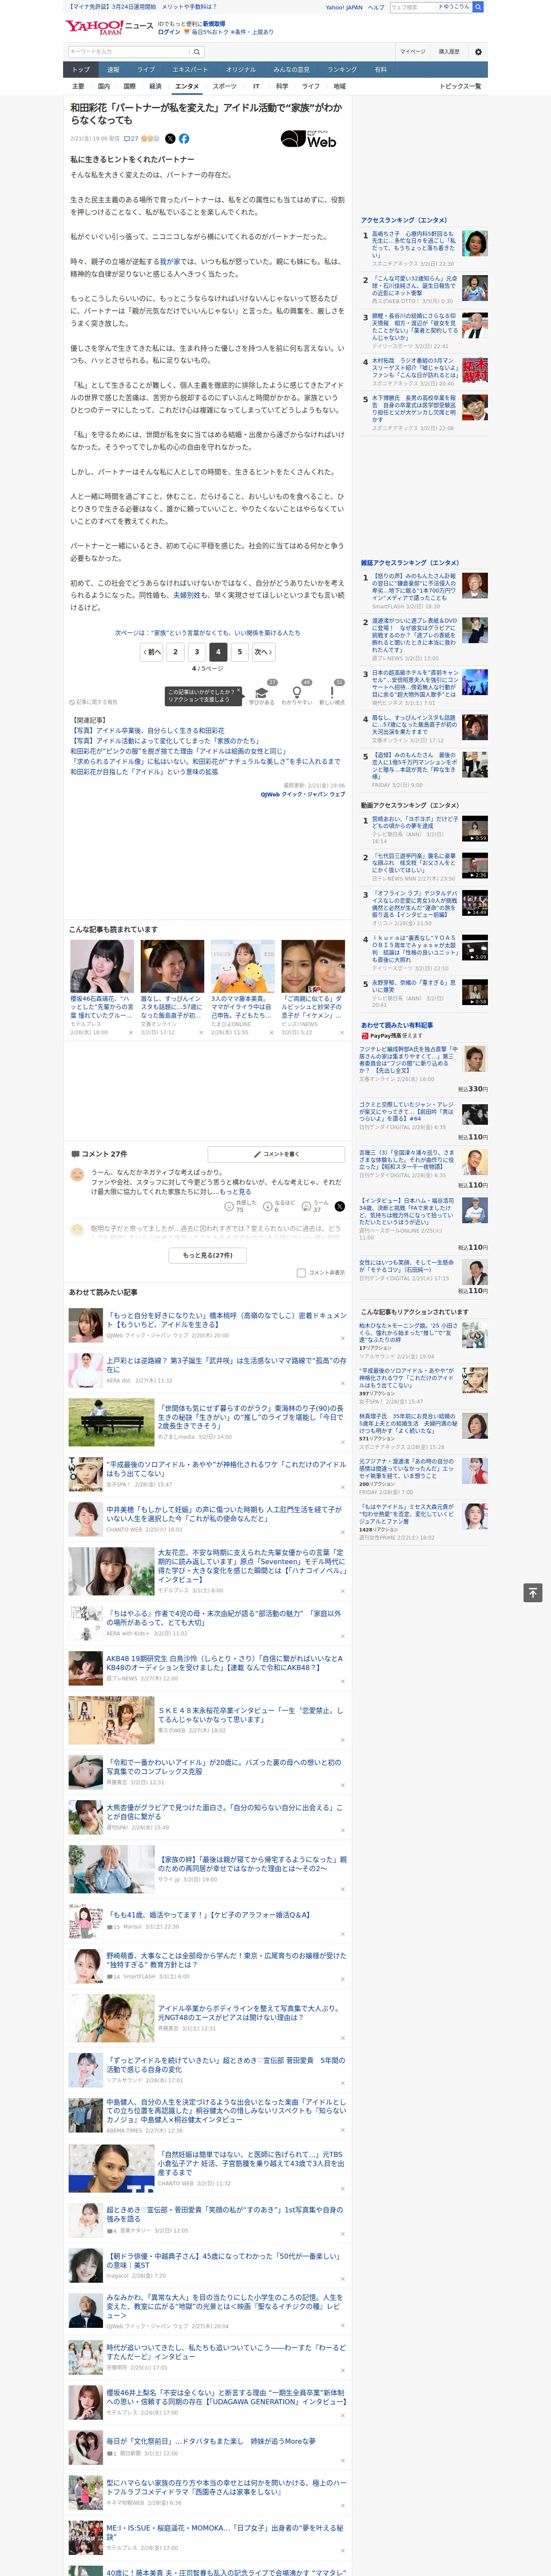React with 学びがある graduation cap icon

[262, 692]
